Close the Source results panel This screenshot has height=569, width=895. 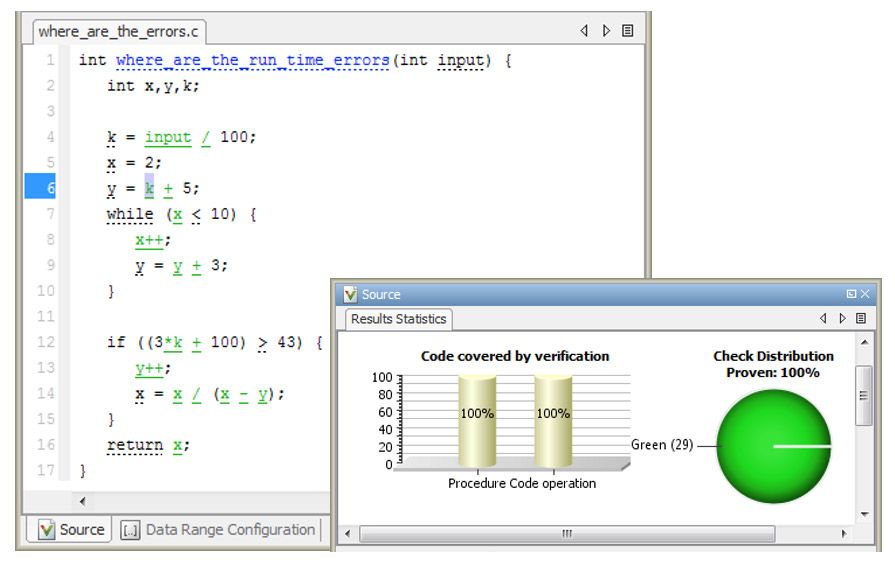[865, 295]
